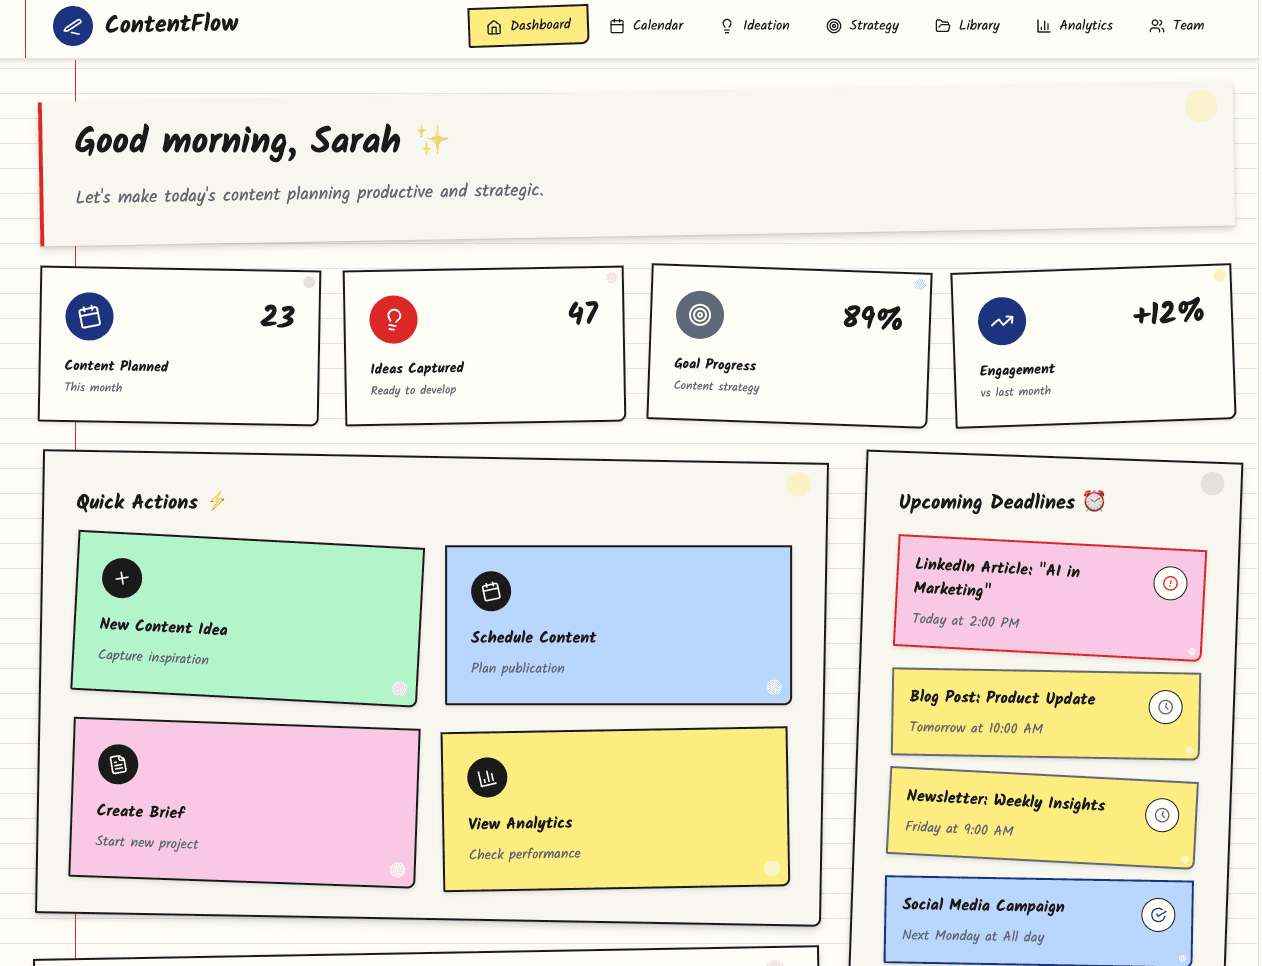This screenshot has width=1262, height=966.
Task: Click the 23 Content Planned value
Action: click(x=278, y=317)
